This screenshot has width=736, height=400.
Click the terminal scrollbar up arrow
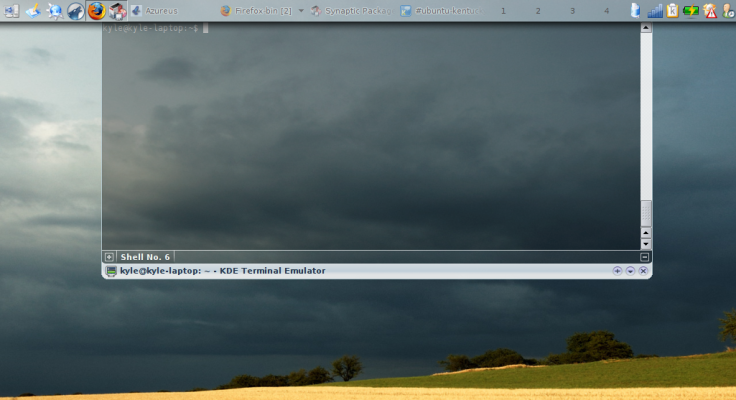point(646,28)
